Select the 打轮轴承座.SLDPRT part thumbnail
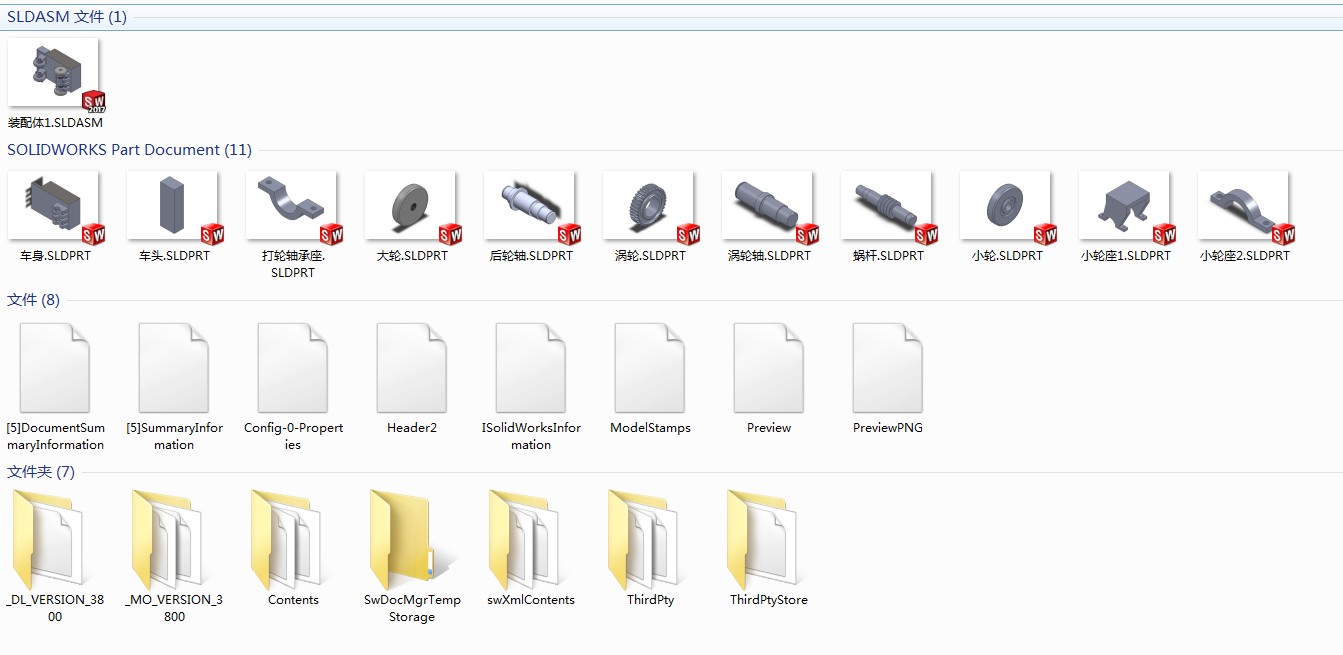This screenshot has height=655, width=1343. coord(293,207)
